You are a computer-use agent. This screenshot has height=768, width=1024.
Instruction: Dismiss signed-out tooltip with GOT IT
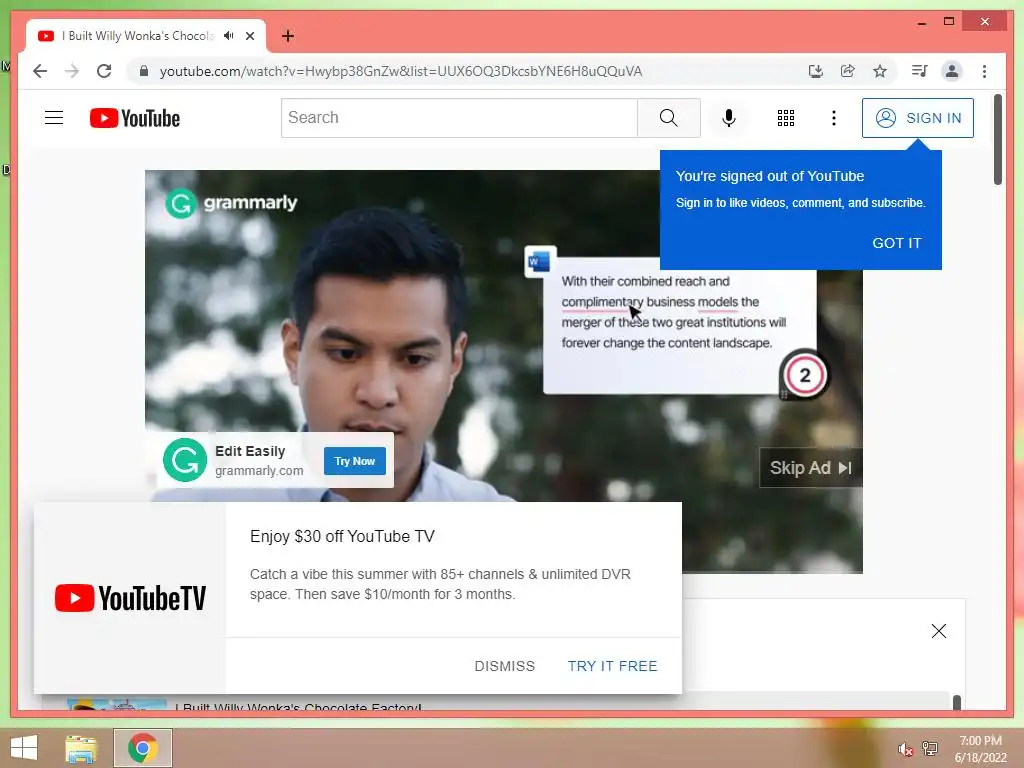pos(897,243)
